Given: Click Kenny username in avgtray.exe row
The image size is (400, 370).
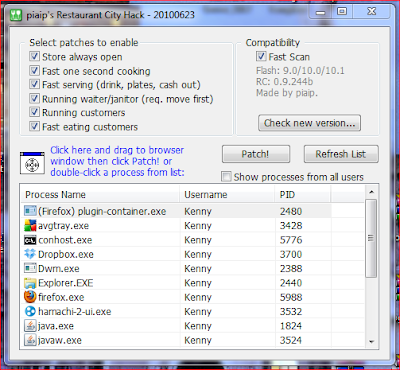Looking at the screenshot, I should pyautogui.click(x=198, y=226).
